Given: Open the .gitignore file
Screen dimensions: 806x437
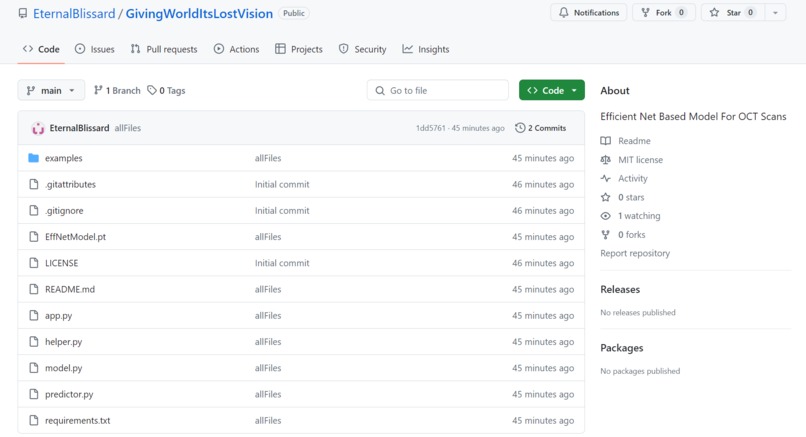Looking at the screenshot, I should (x=64, y=211).
